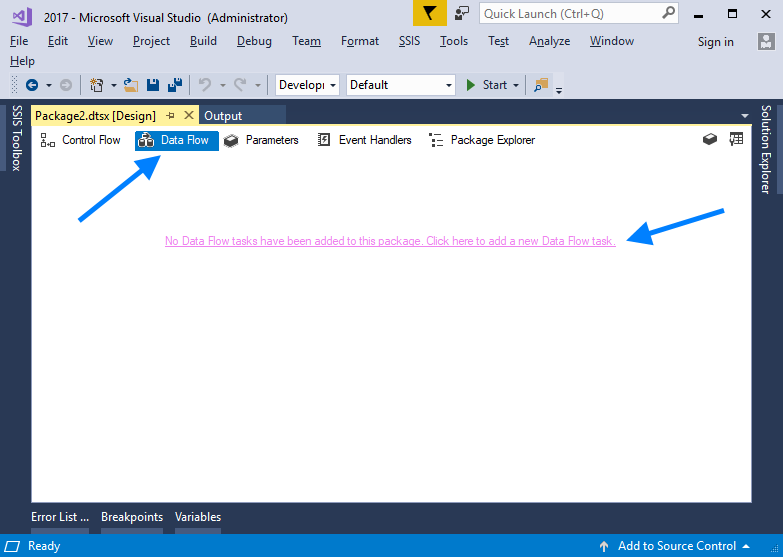Viewport: 783px width, 557px height.
Task: Click the Sign in link
Action: click(715, 42)
